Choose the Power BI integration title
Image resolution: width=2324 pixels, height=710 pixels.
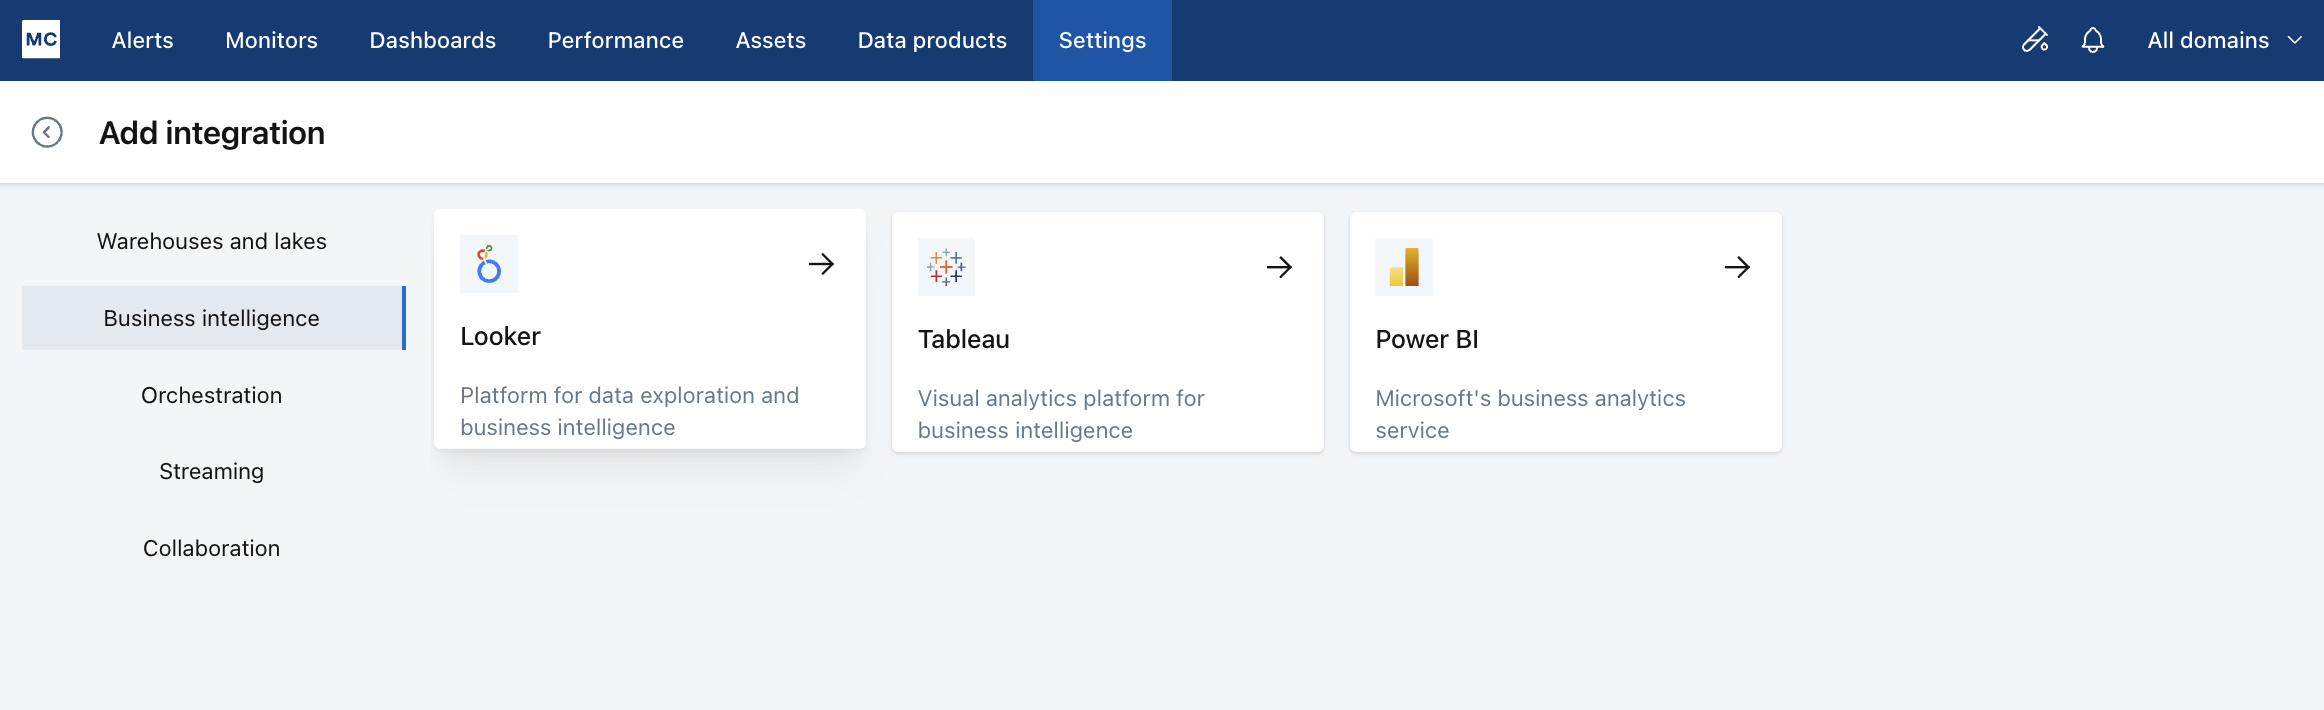click(1426, 339)
